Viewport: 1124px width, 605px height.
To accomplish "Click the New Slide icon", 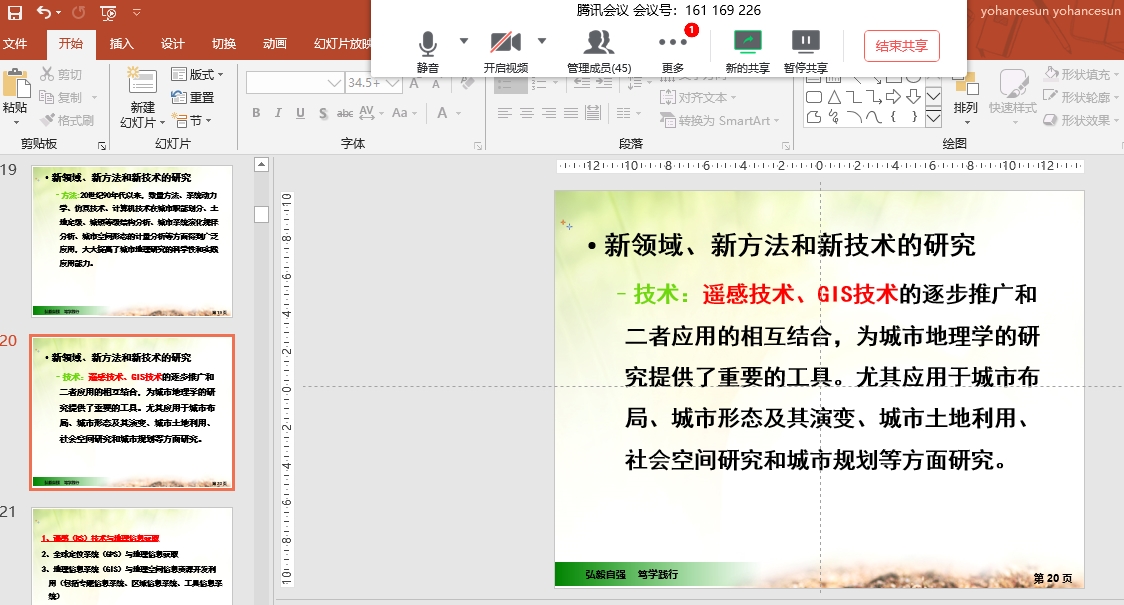I will 142,84.
